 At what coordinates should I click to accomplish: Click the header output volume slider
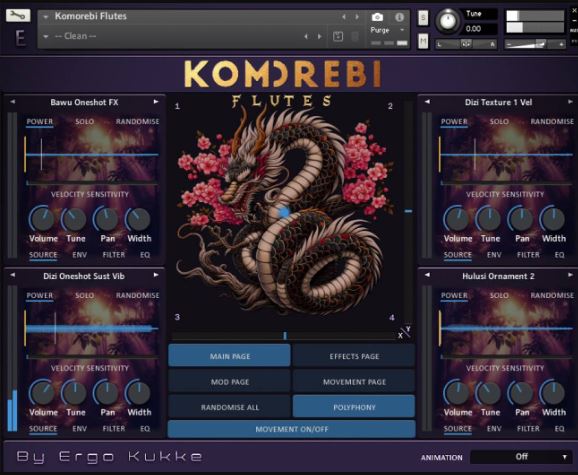(x=535, y=45)
